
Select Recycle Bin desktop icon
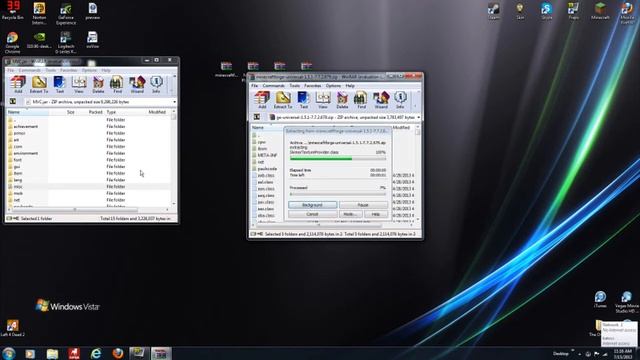[x=13, y=10]
